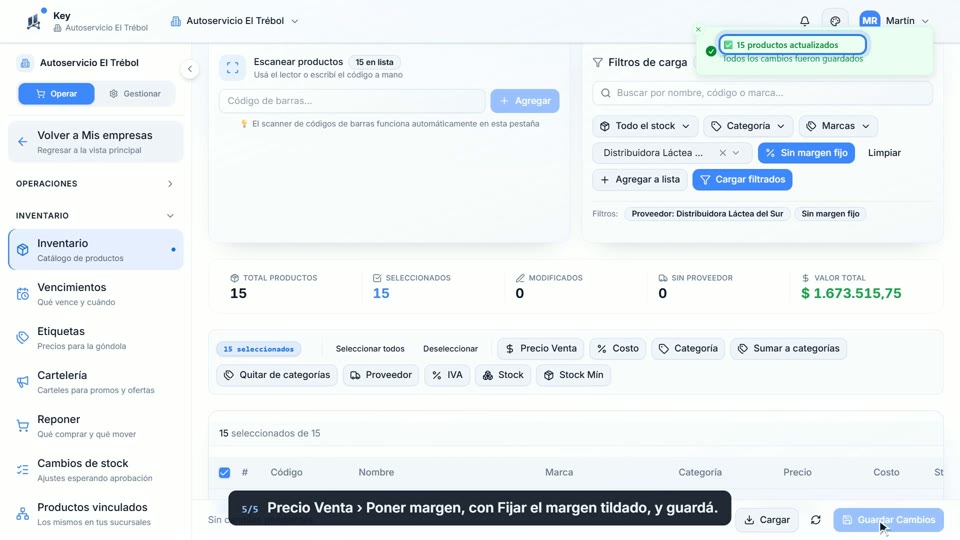The height and width of the screenshot is (540, 960).
Task: Click the IVA bulk action
Action: click(447, 375)
